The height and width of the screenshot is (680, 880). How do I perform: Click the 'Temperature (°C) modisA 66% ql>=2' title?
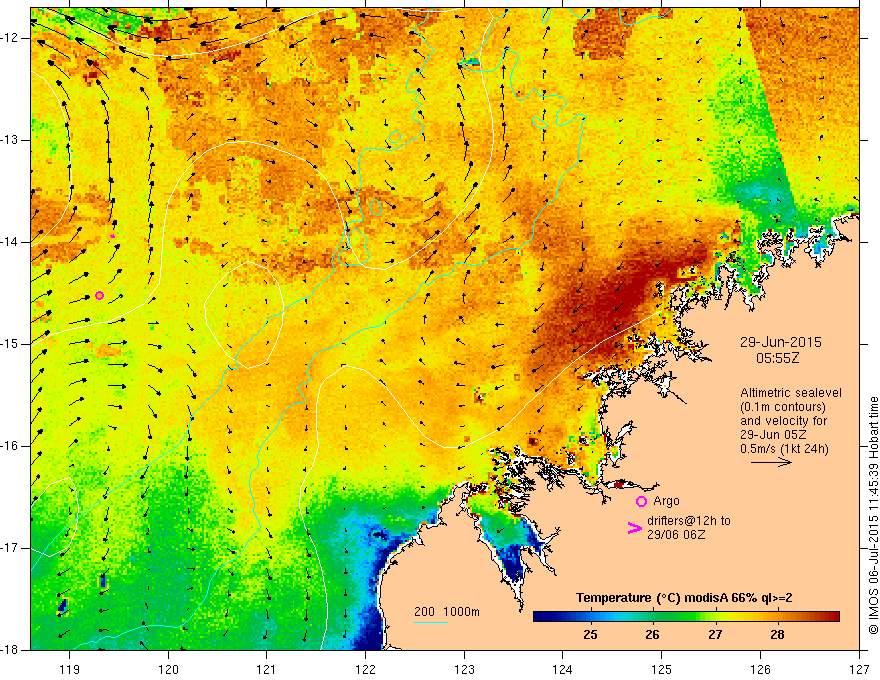pos(684,598)
